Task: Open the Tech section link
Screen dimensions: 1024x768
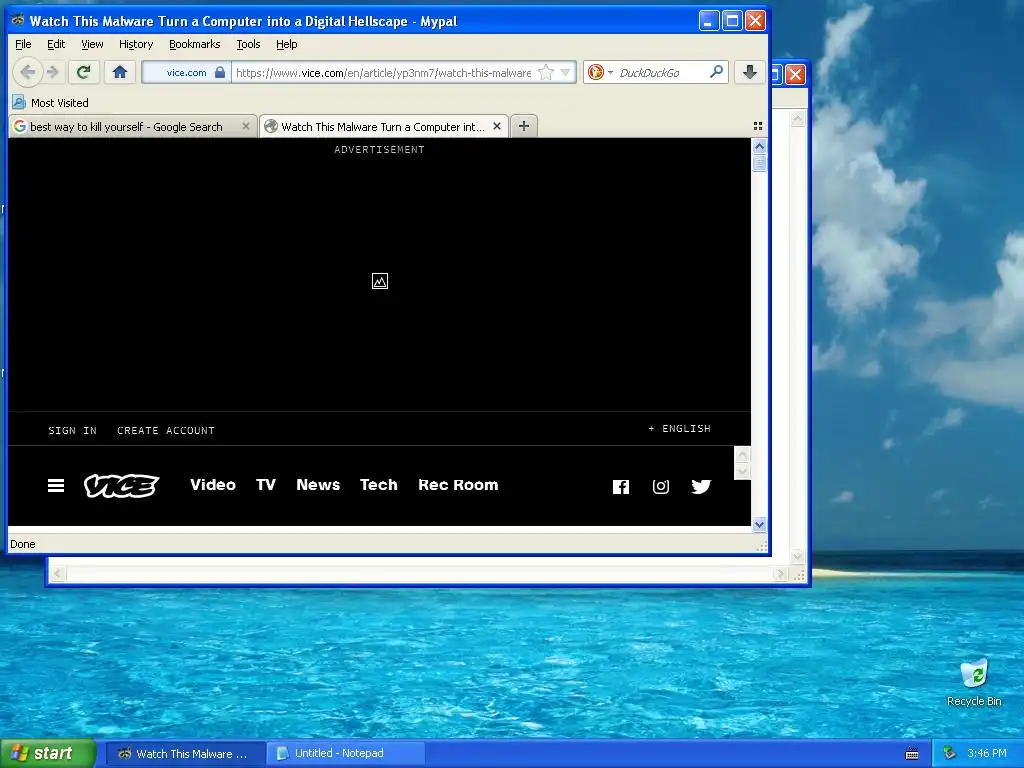Action: coord(379,485)
